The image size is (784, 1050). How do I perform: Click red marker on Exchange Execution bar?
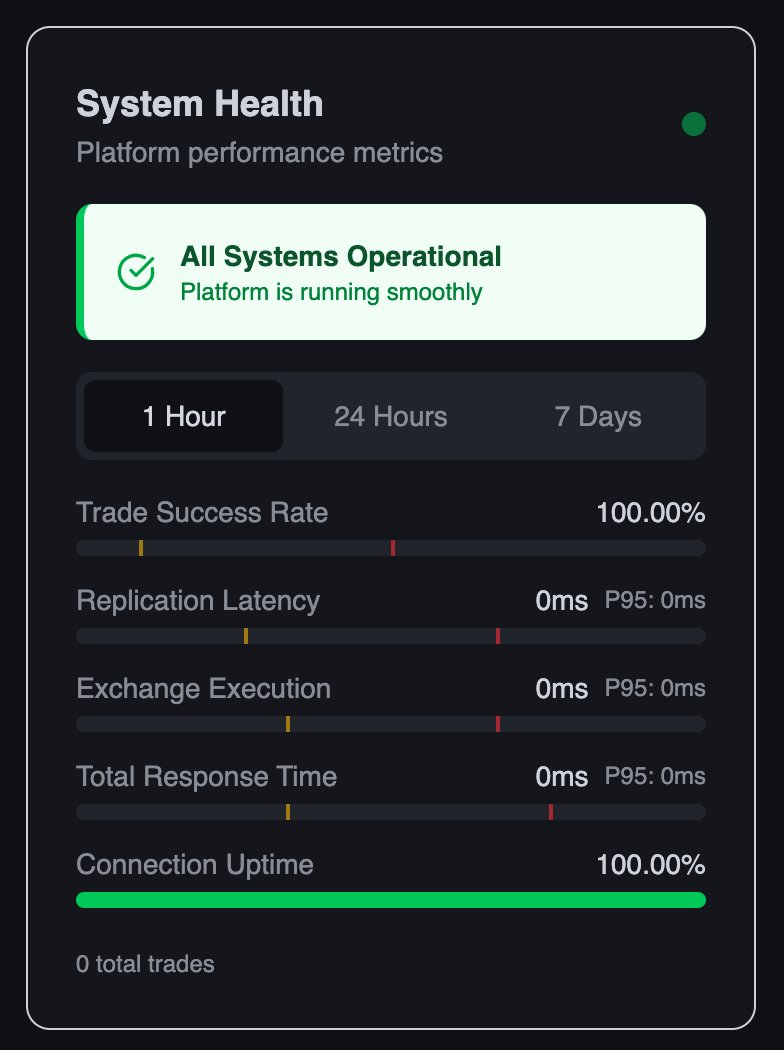point(498,724)
